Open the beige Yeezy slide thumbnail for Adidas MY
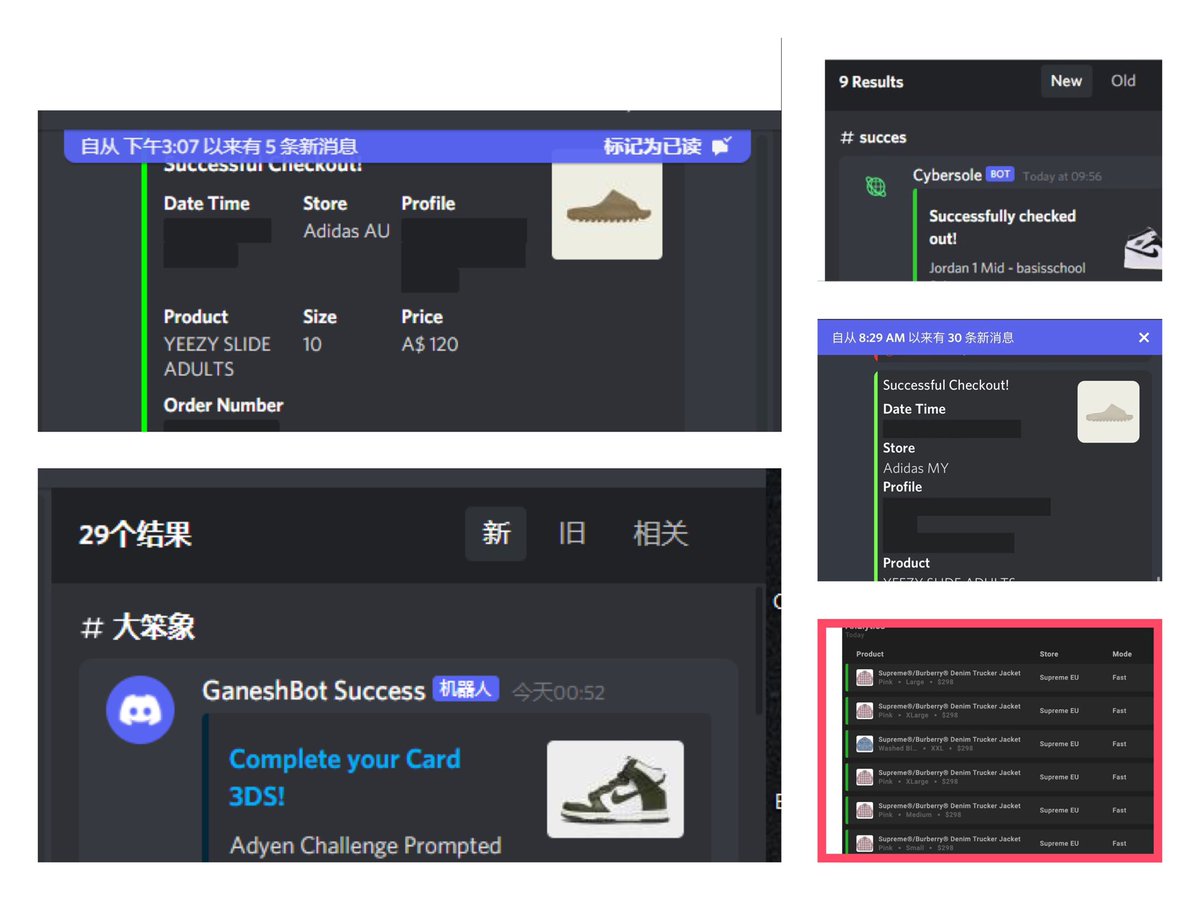Screen dimensions: 1200x900 1108,412
